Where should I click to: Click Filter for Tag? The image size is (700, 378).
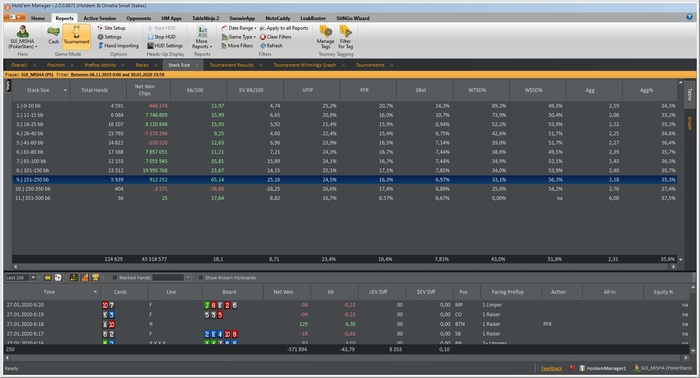[x=346, y=37]
